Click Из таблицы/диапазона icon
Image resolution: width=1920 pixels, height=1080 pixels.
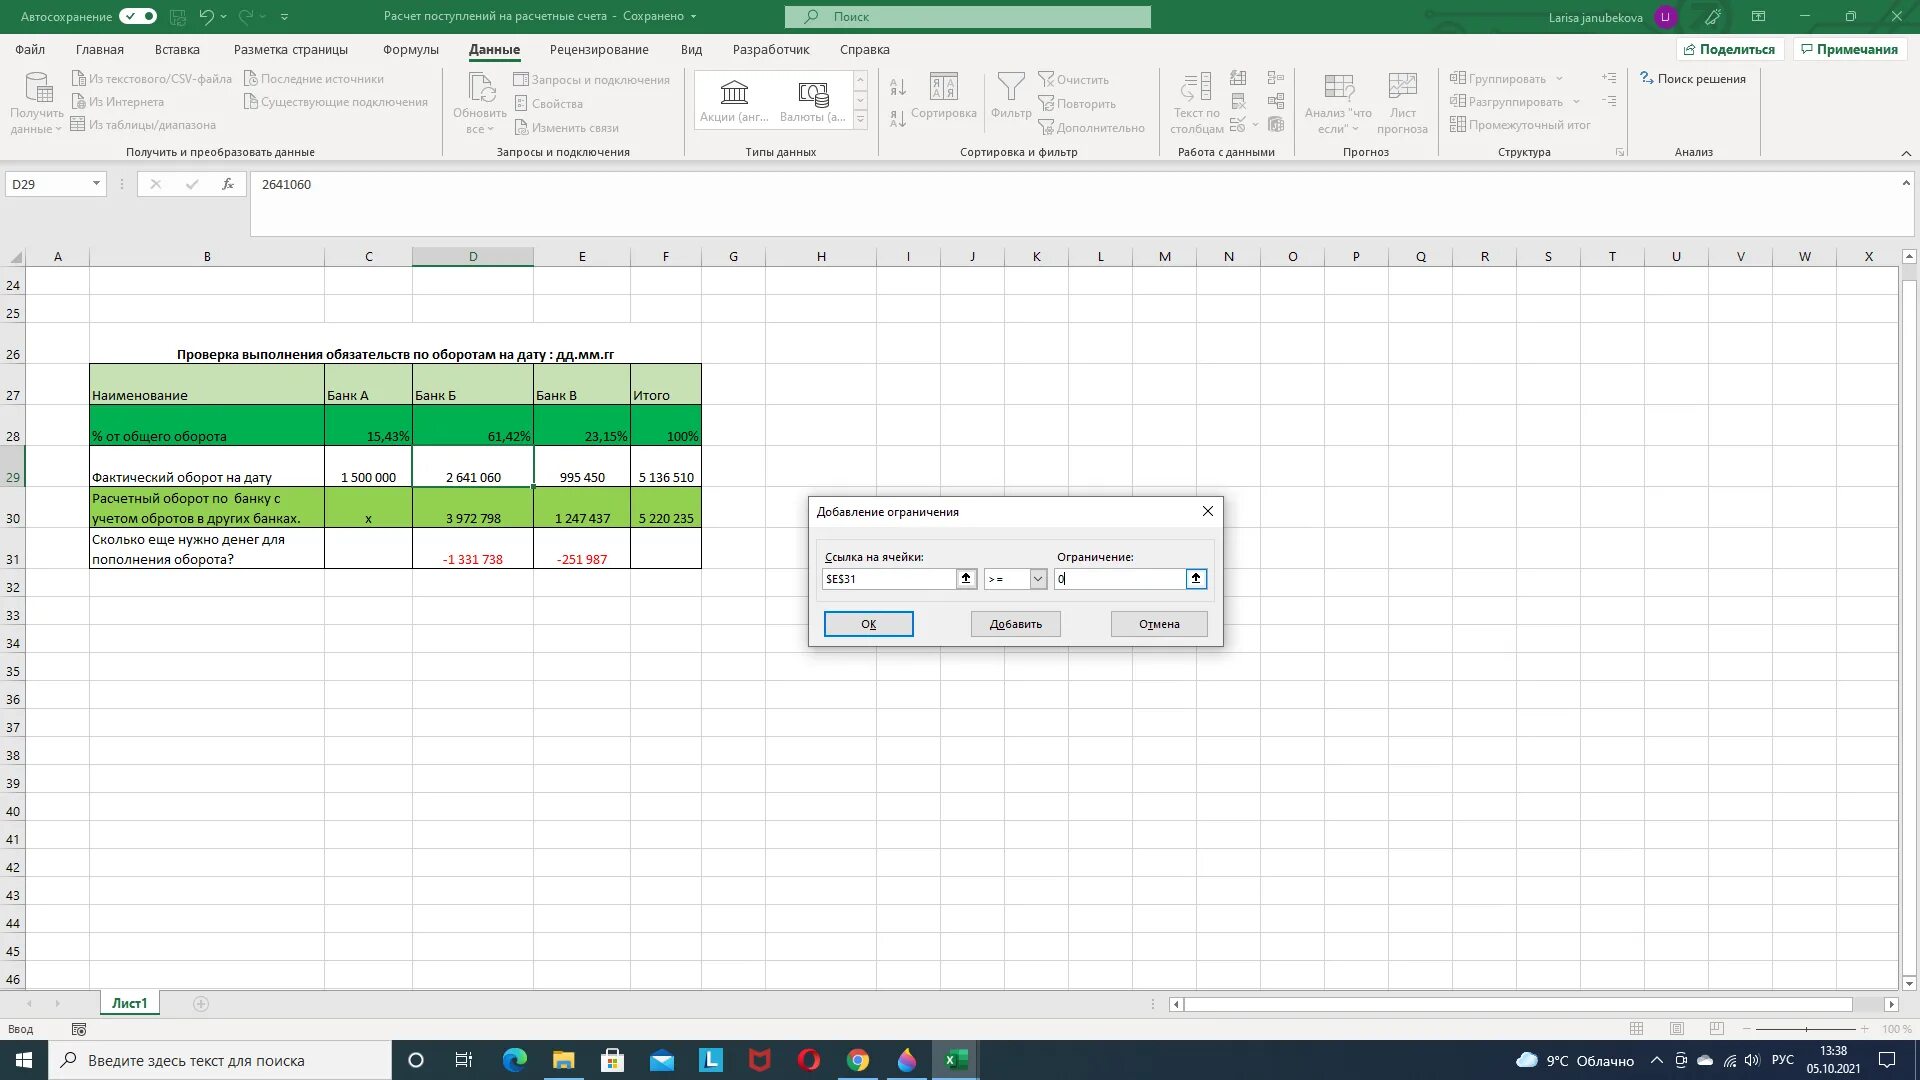pos(79,124)
